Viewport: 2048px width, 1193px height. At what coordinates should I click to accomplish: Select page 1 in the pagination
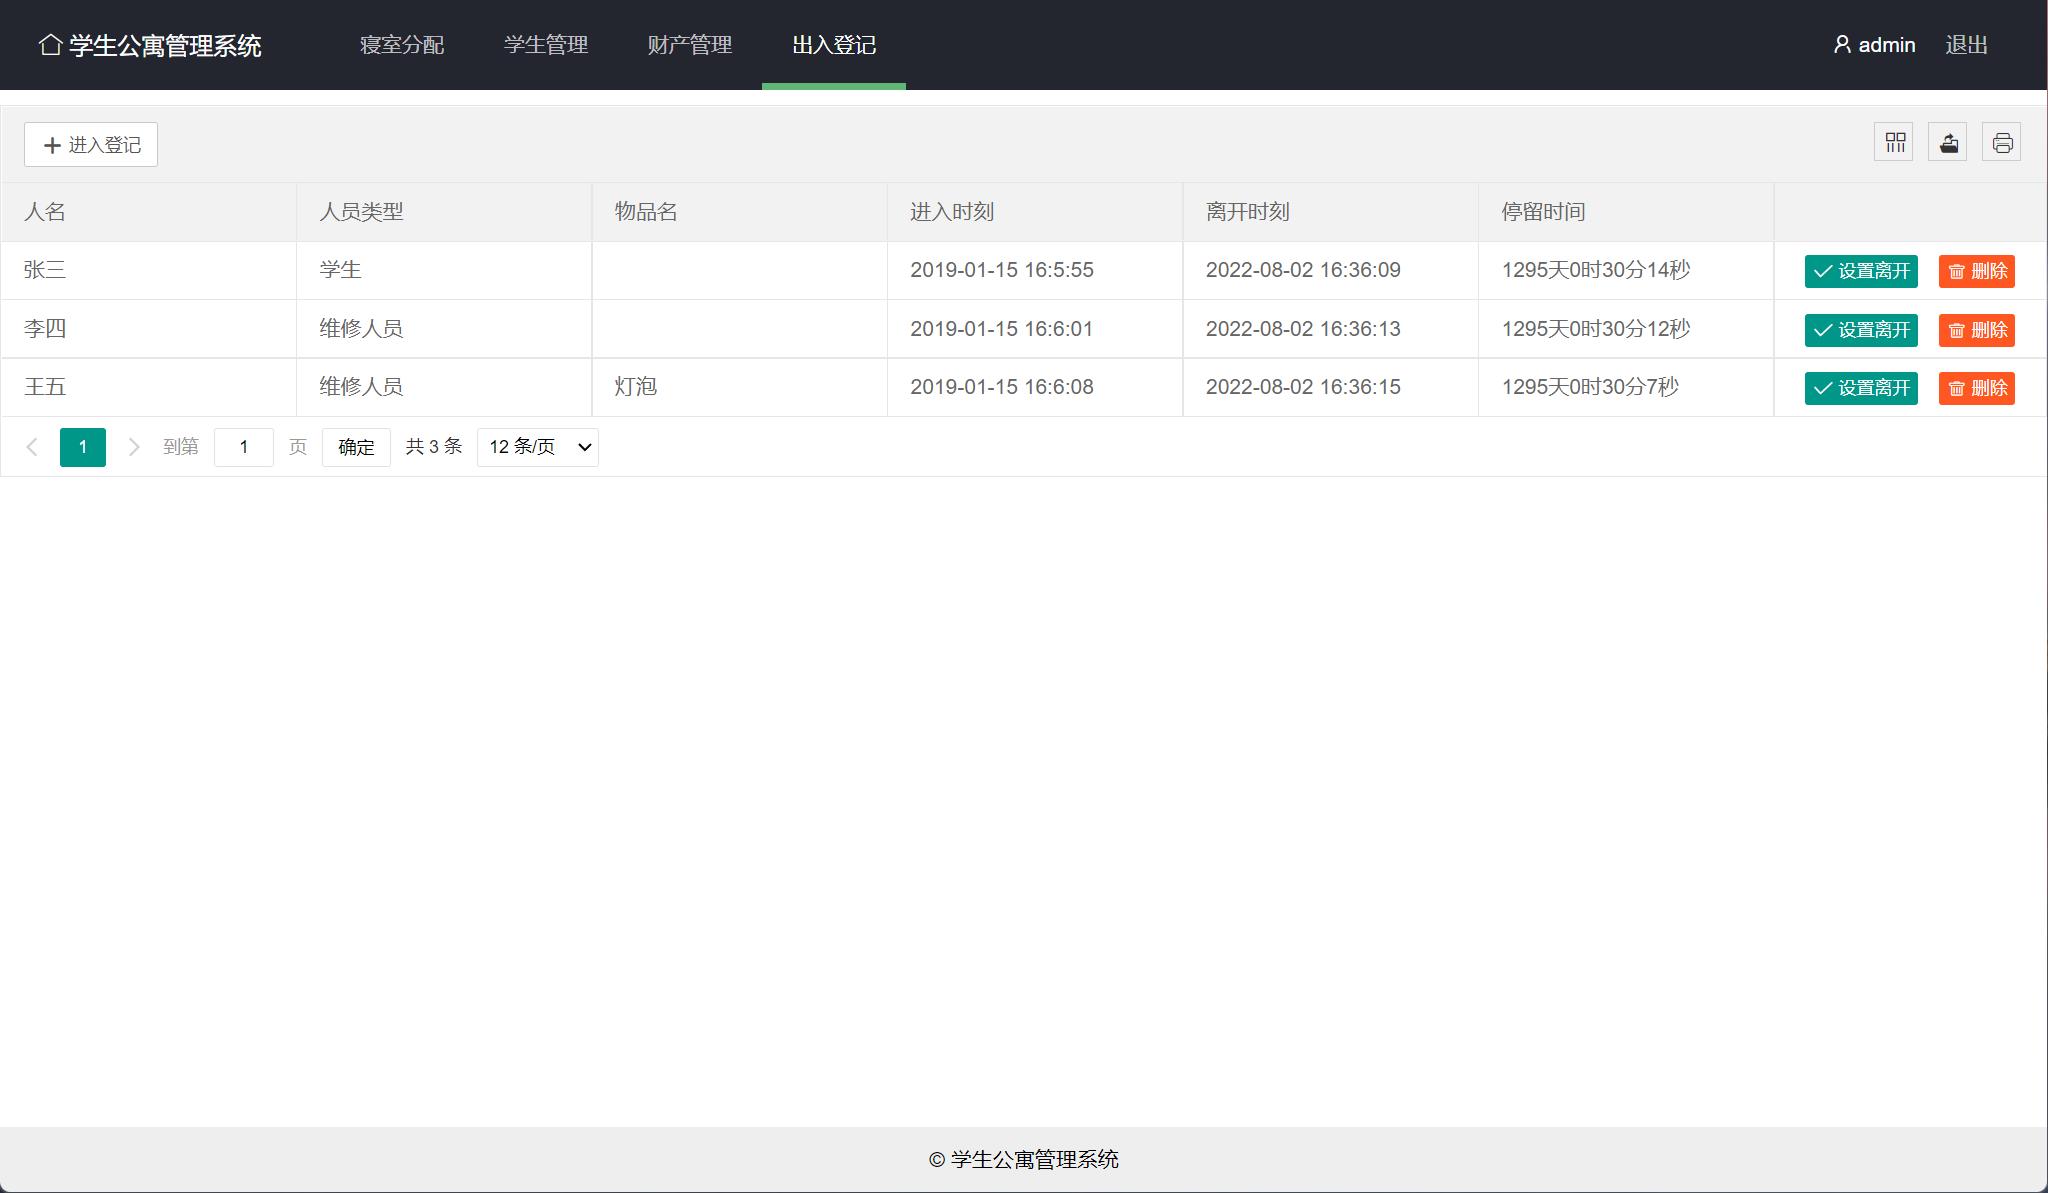pyautogui.click(x=83, y=447)
